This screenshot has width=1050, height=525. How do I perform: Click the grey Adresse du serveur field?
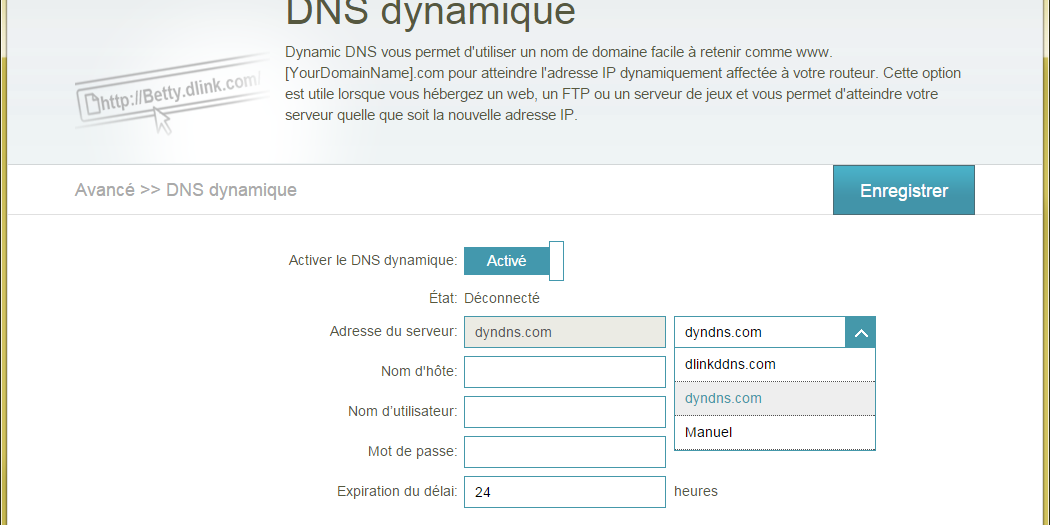tap(565, 332)
